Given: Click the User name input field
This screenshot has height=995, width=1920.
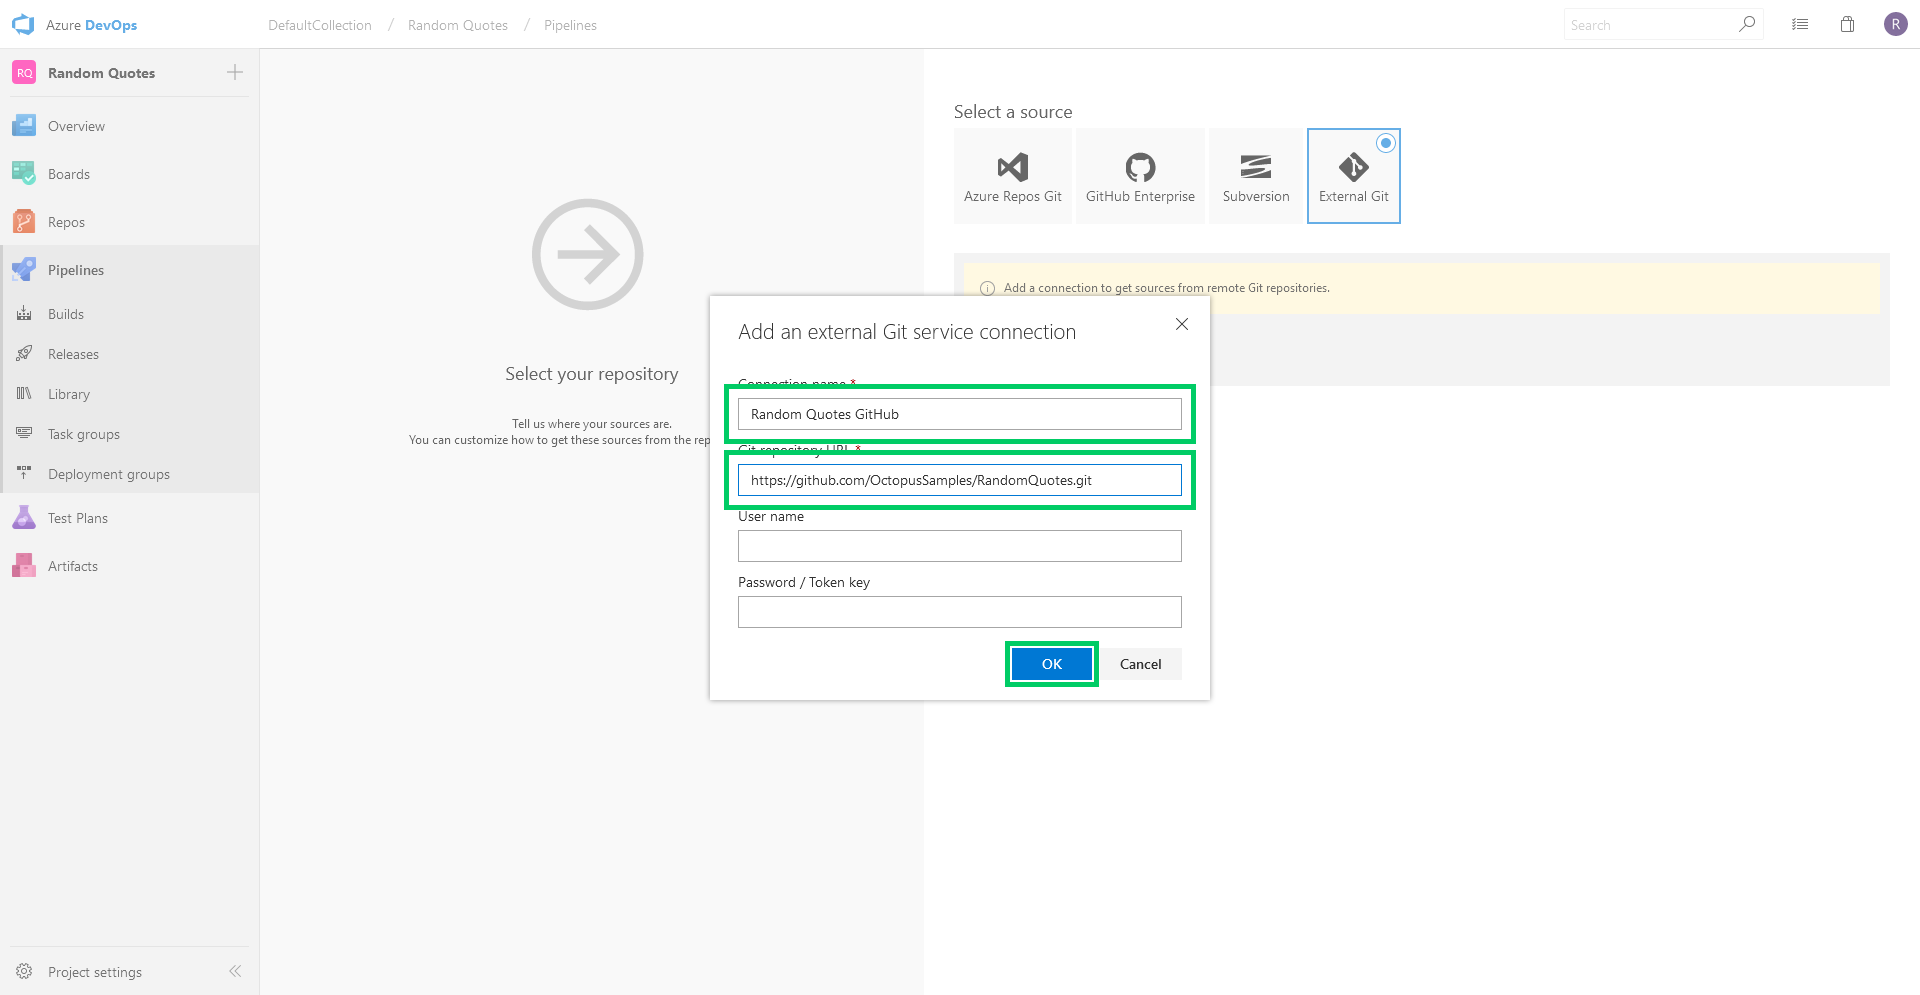Looking at the screenshot, I should 960,546.
